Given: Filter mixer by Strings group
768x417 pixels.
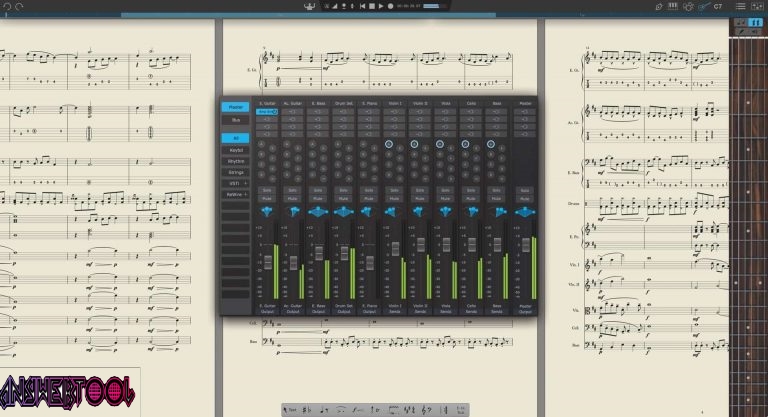Looking at the screenshot, I should 236,172.
